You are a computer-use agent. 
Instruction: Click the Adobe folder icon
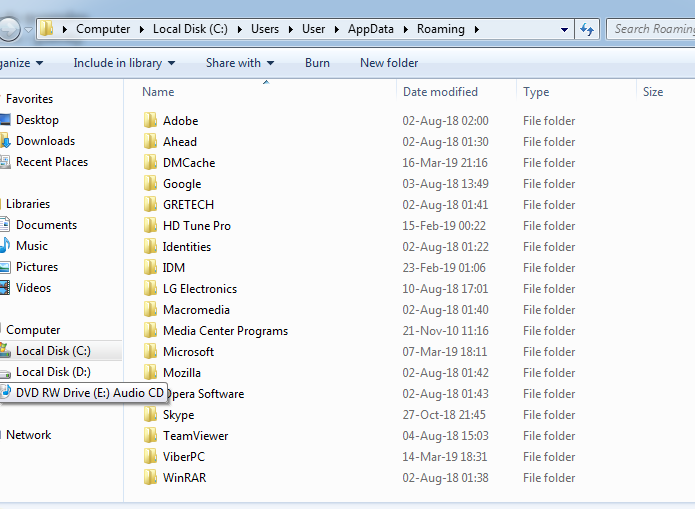150,120
